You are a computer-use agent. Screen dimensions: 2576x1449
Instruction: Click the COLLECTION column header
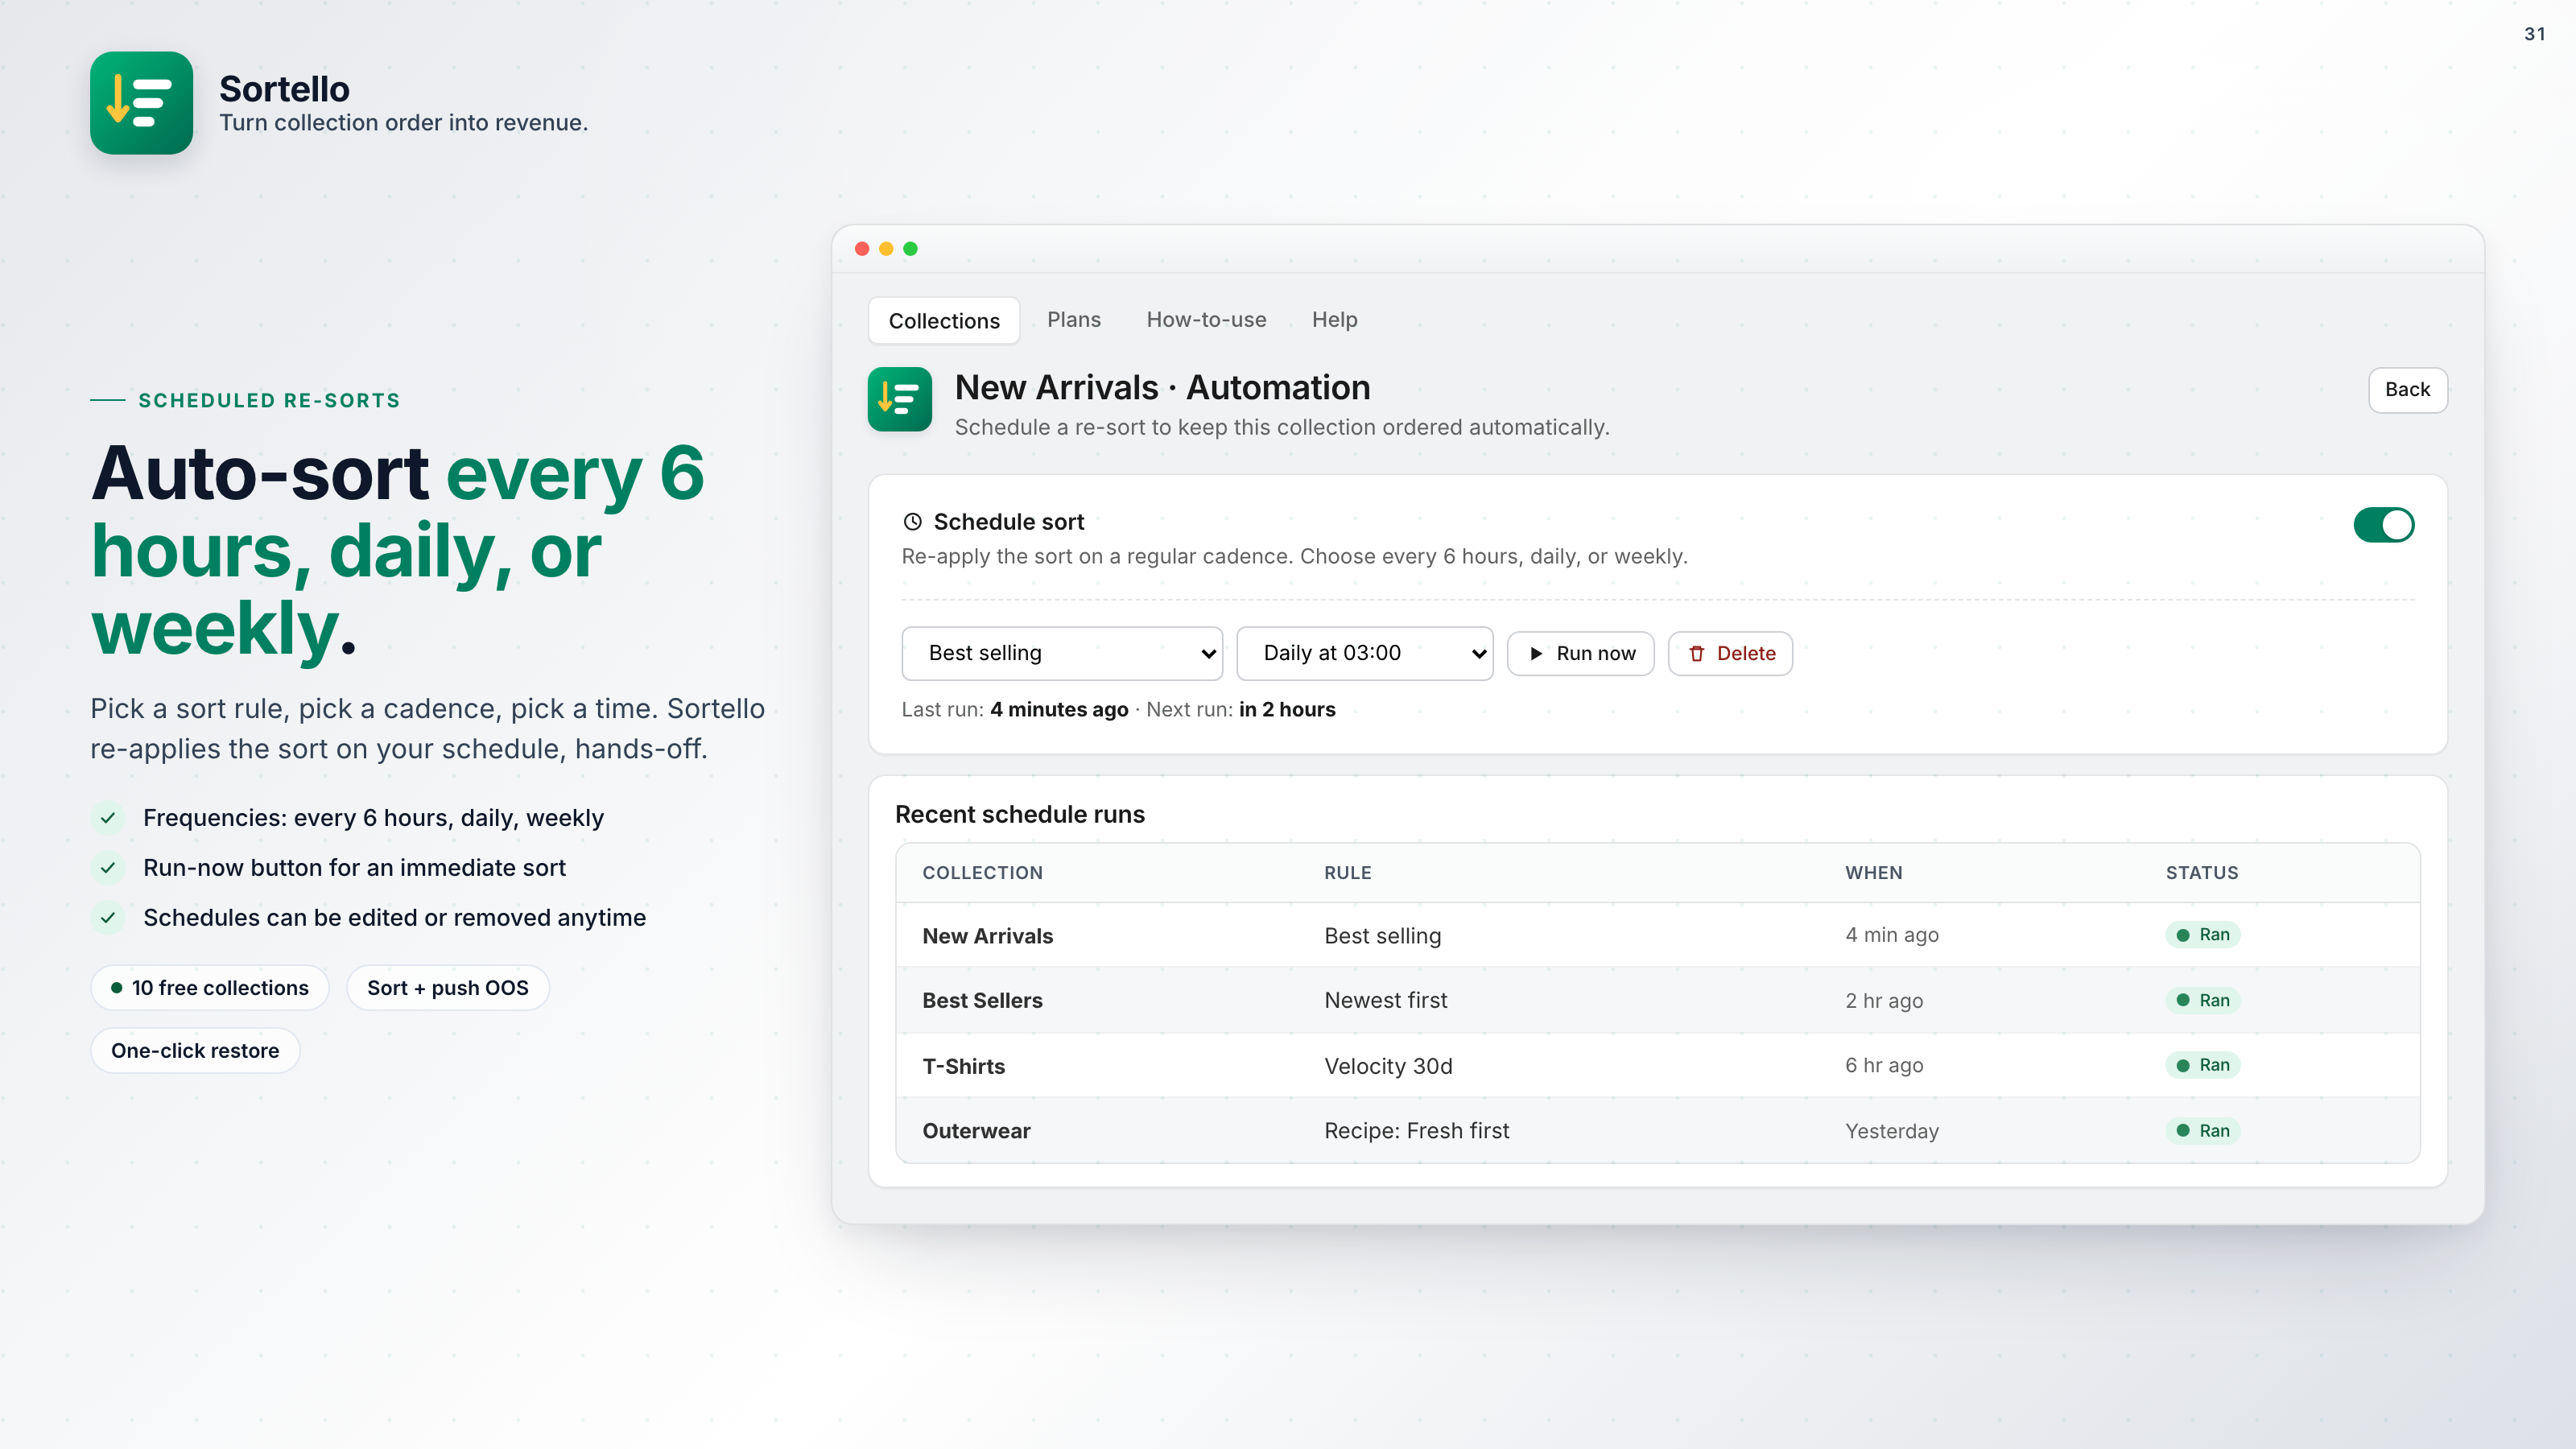(982, 873)
